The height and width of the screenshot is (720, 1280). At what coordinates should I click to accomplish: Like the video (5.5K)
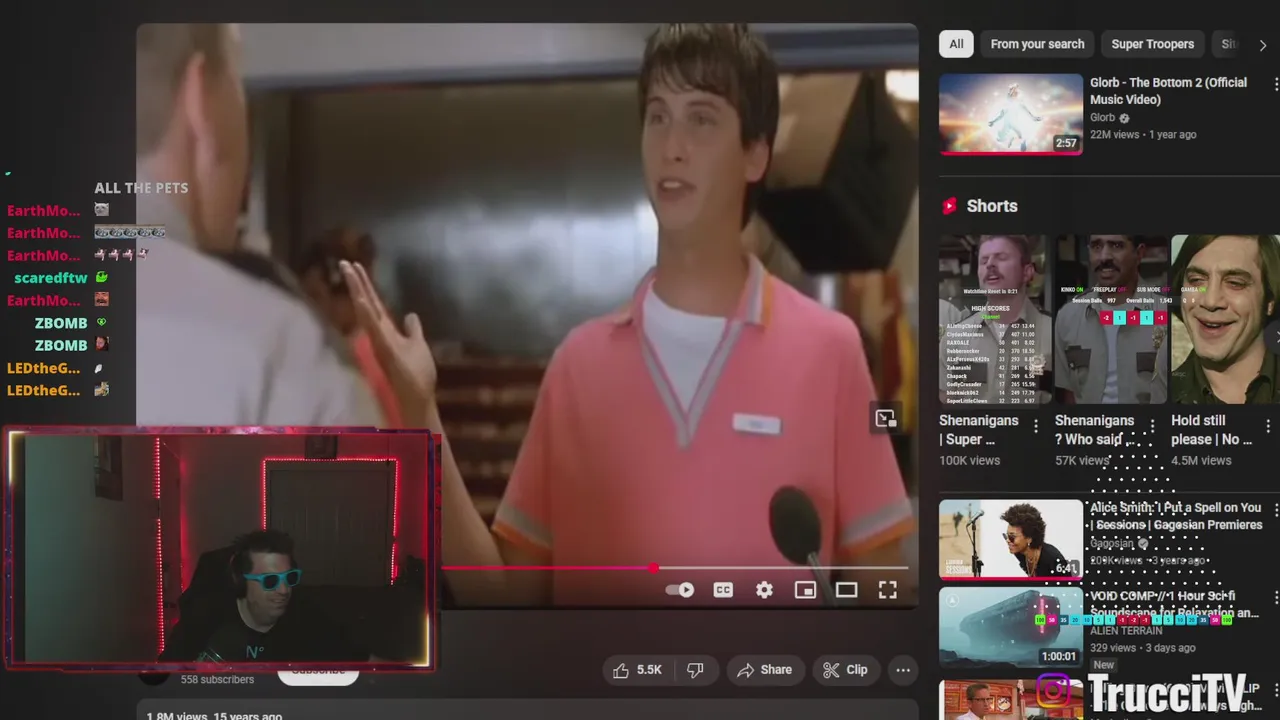pos(637,670)
